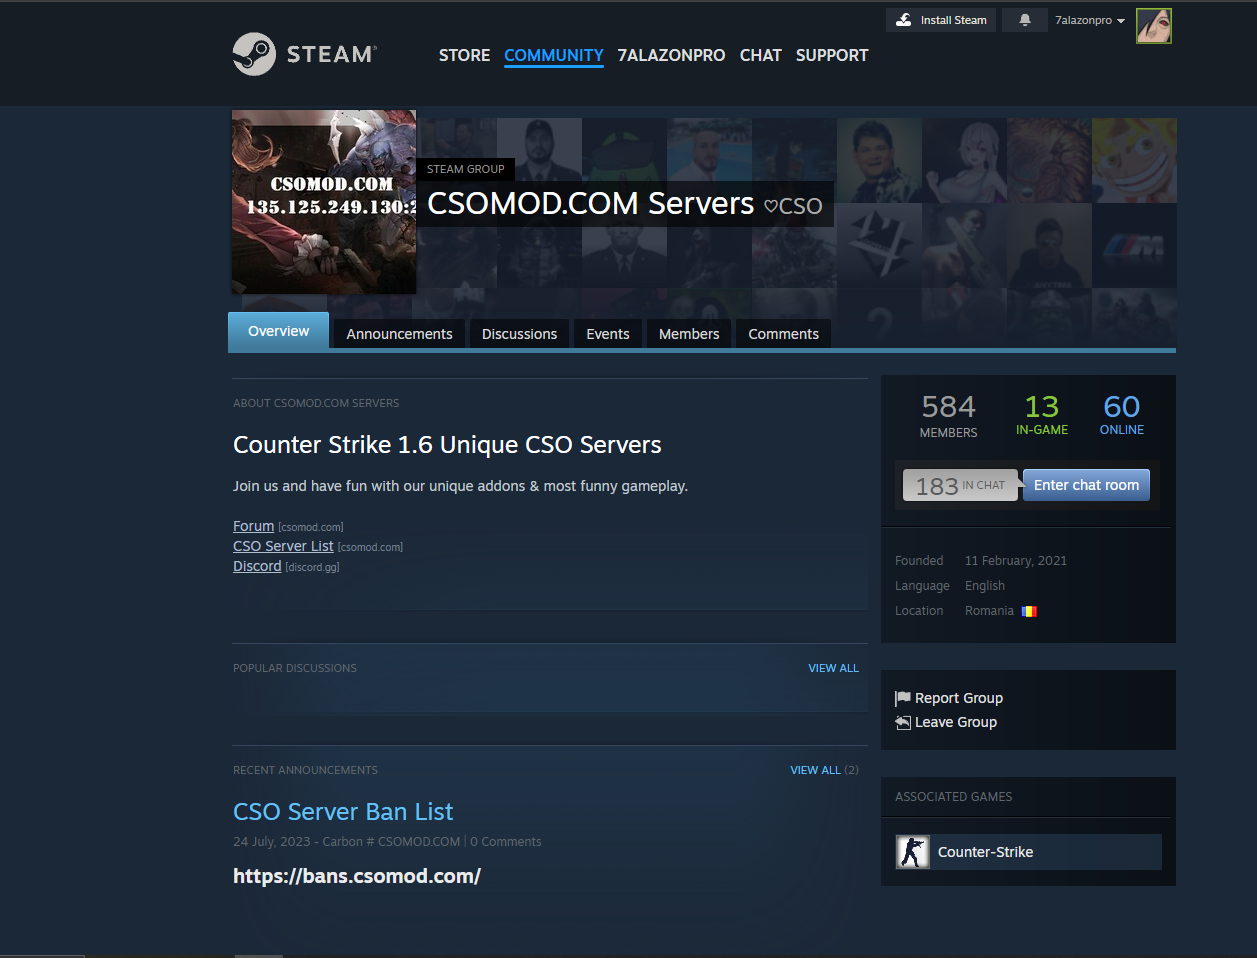1257x958 pixels.
Task: Click the Install Steam download icon
Action: coord(904,20)
